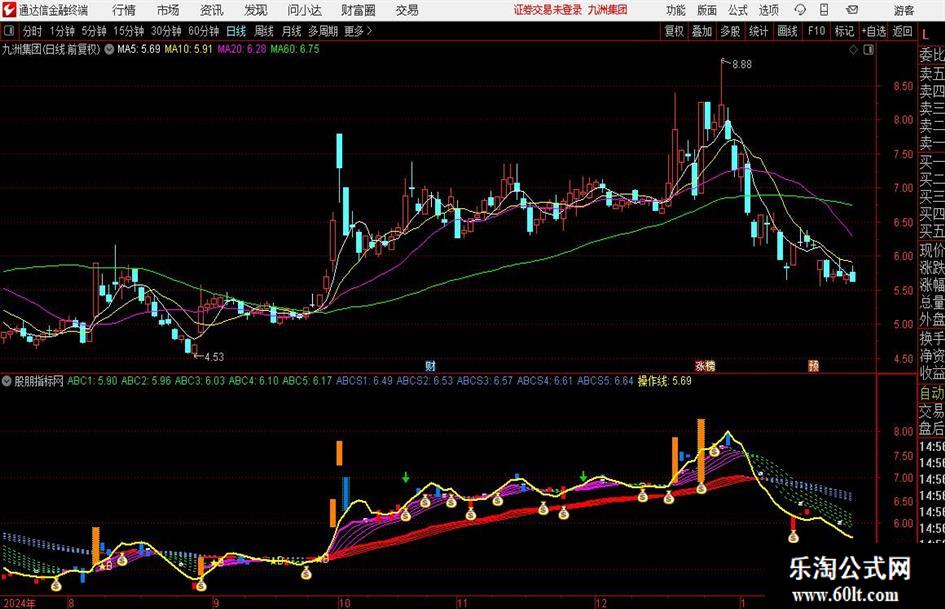
Task: Click the headset customer service icon
Action: tap(800, 10)
